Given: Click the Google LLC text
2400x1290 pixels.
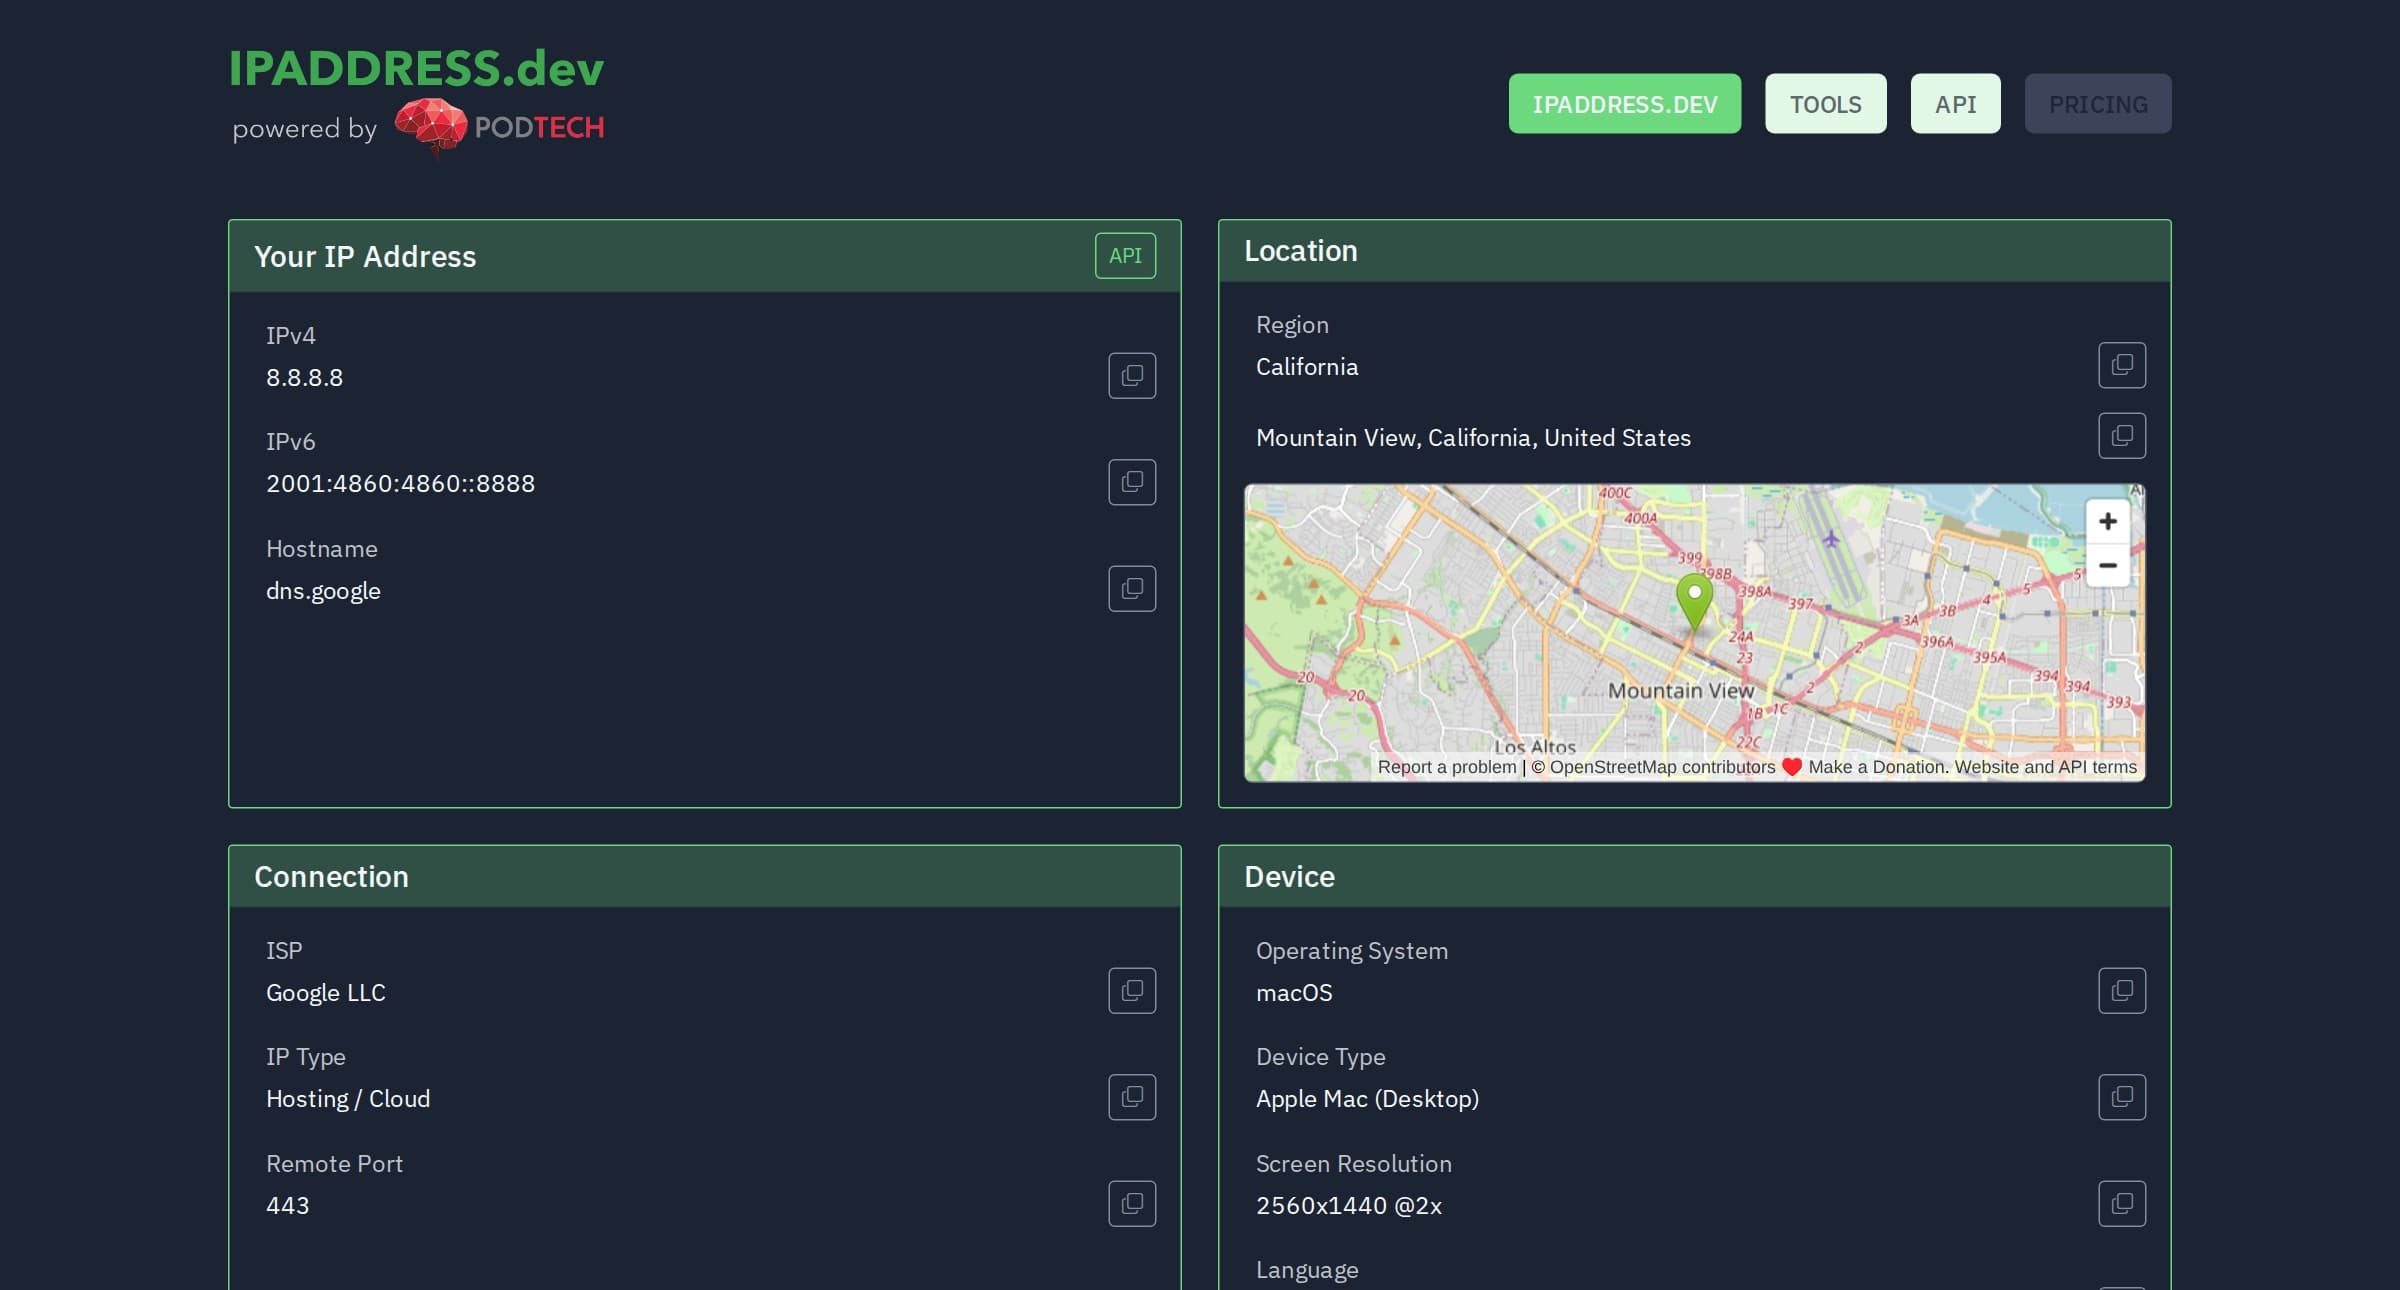Looking at the screenshot, I should [325, 993].
